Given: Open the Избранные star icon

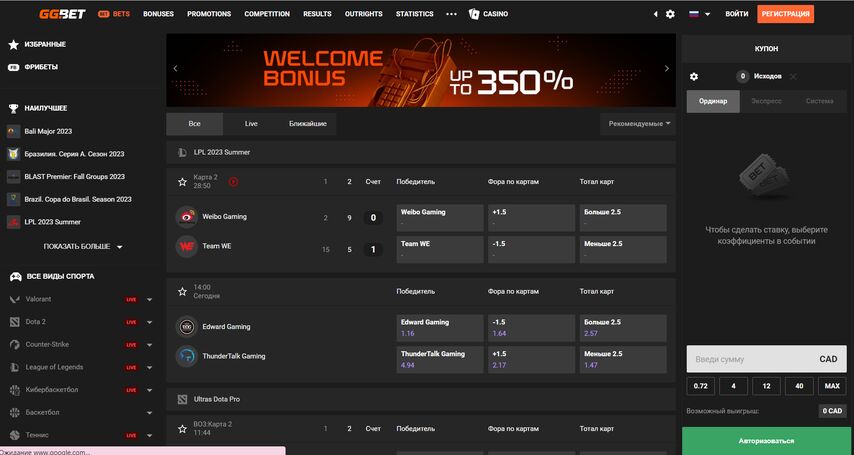Looking at the screenshot, I should [x=14, y=45].
